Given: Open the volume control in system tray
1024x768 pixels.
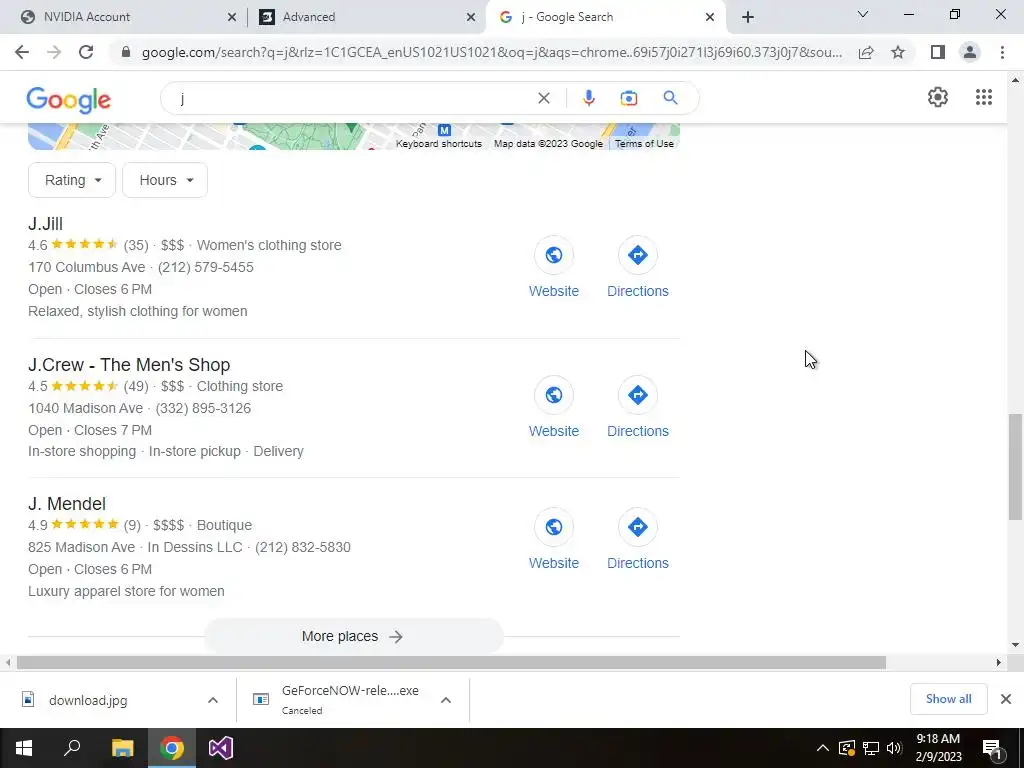Looking at the screenshot, I should [x=894, y=748].
